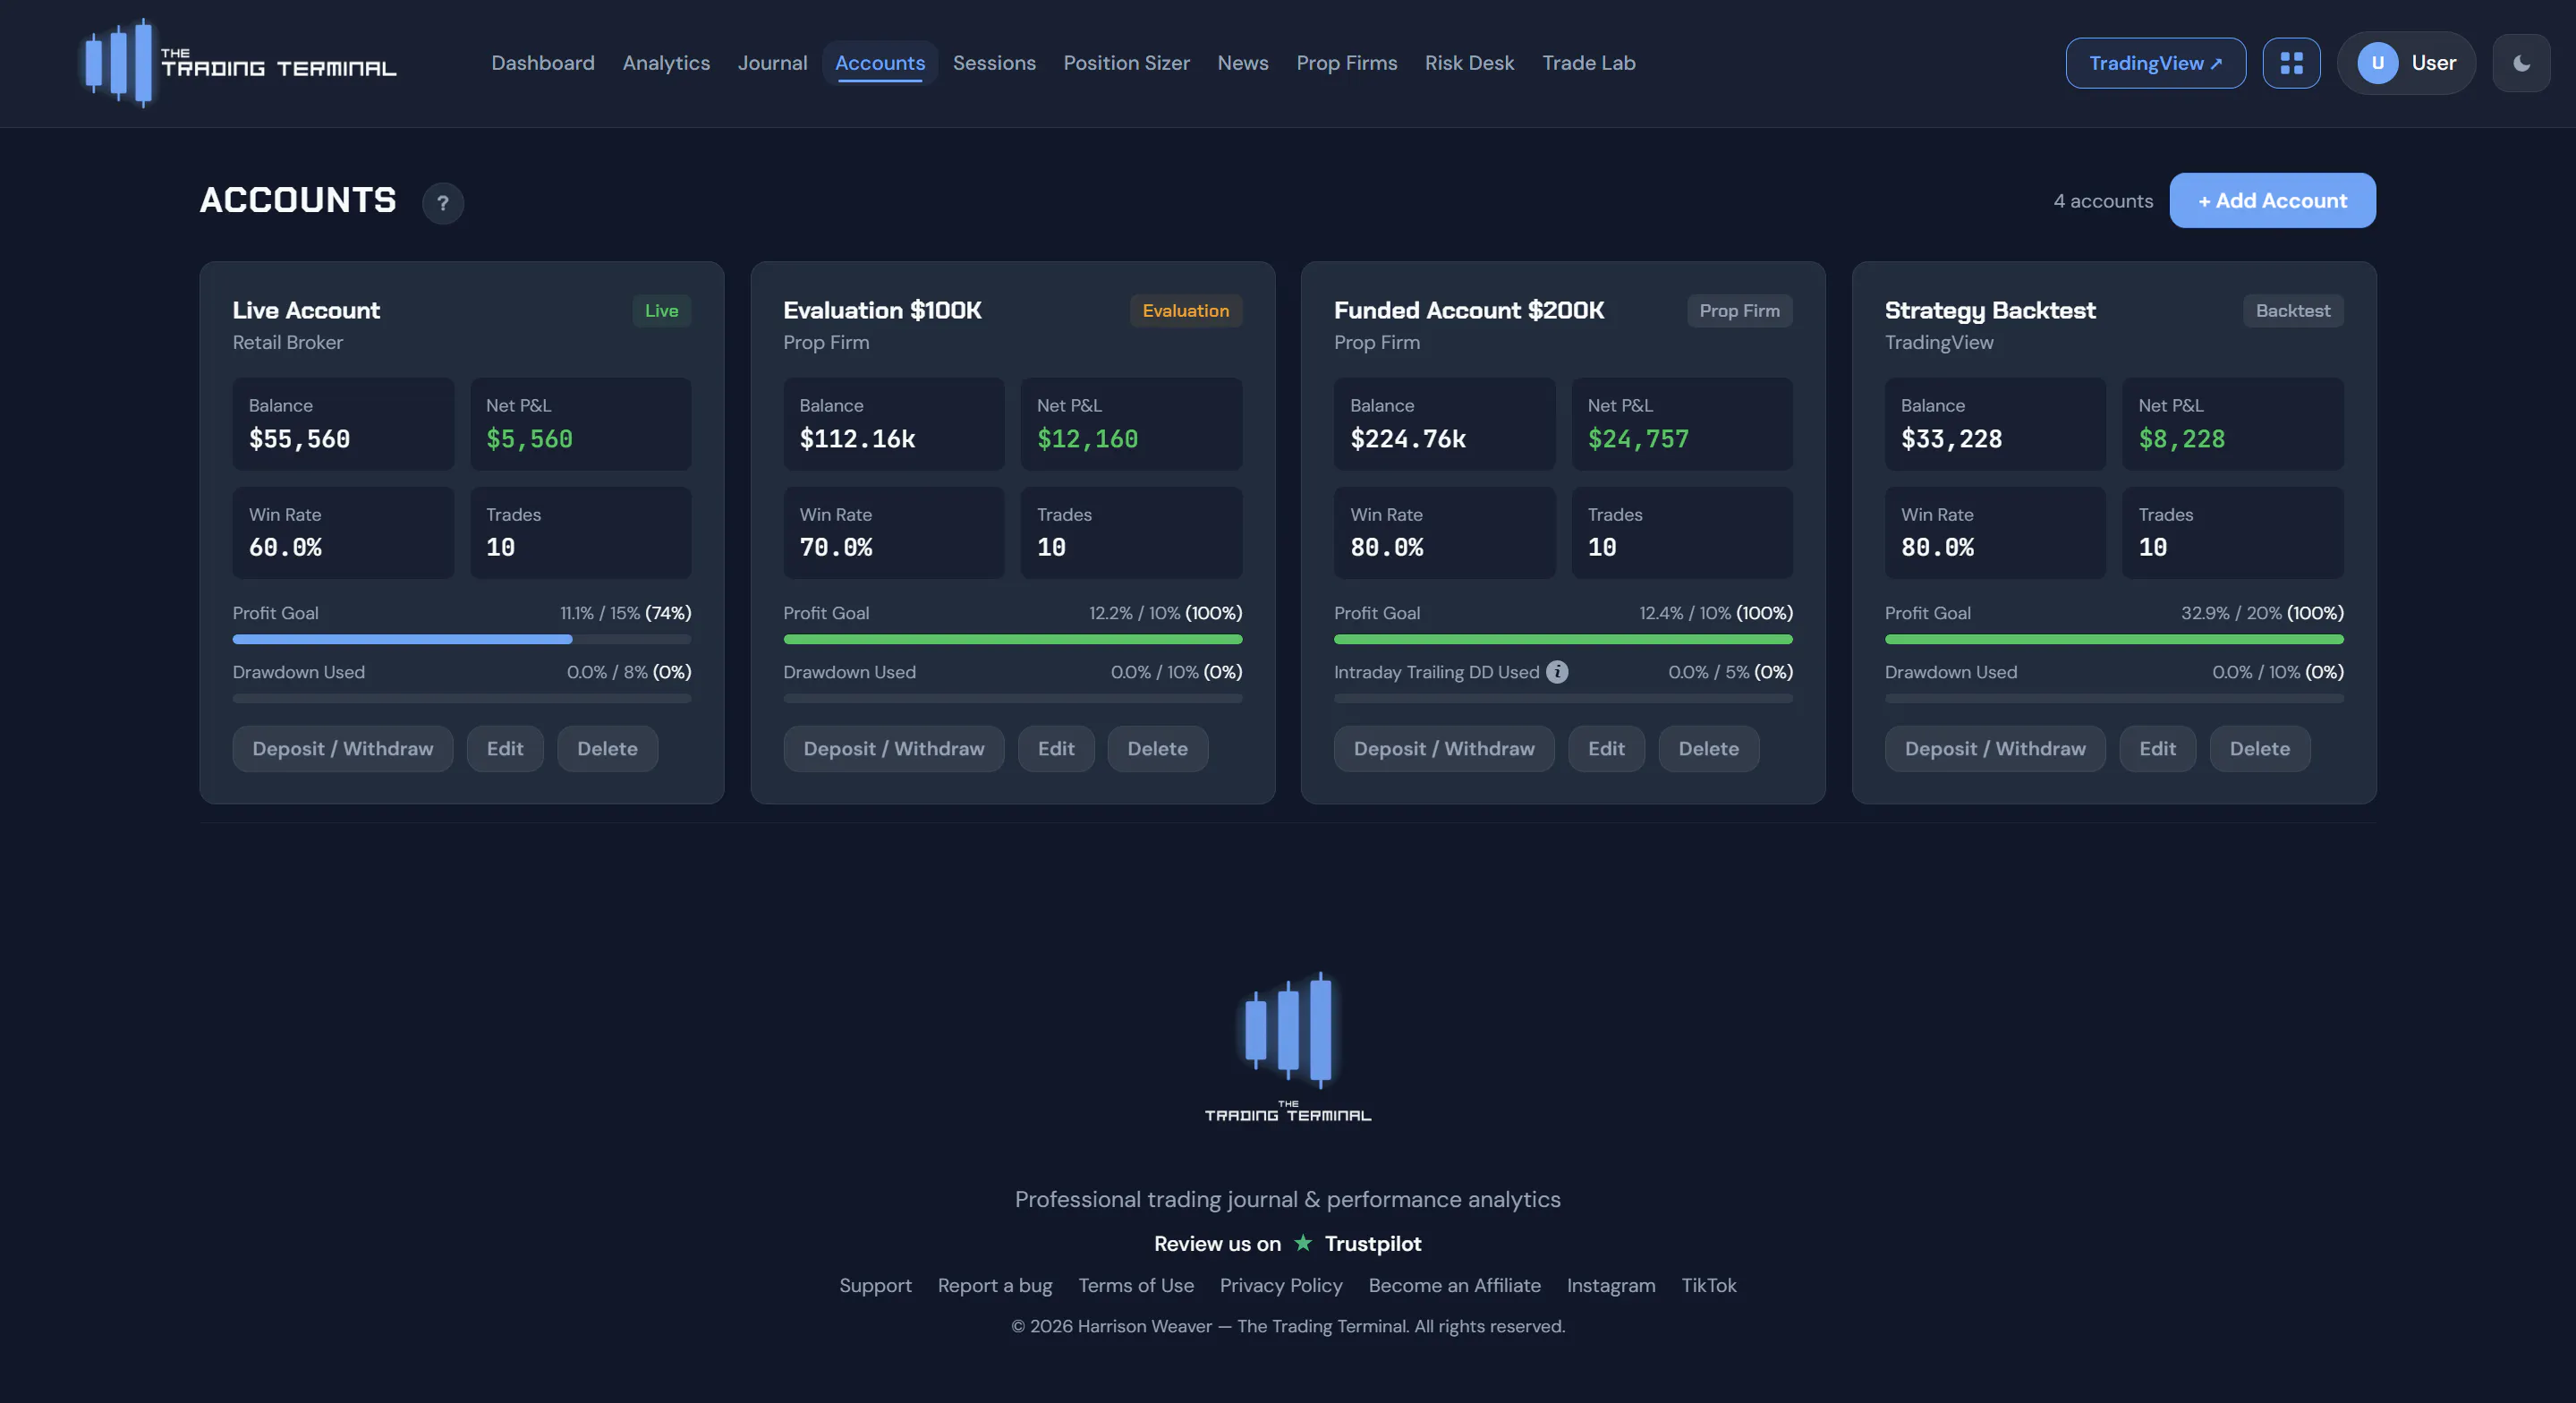Open the Report a bug link

[995, 1285]
